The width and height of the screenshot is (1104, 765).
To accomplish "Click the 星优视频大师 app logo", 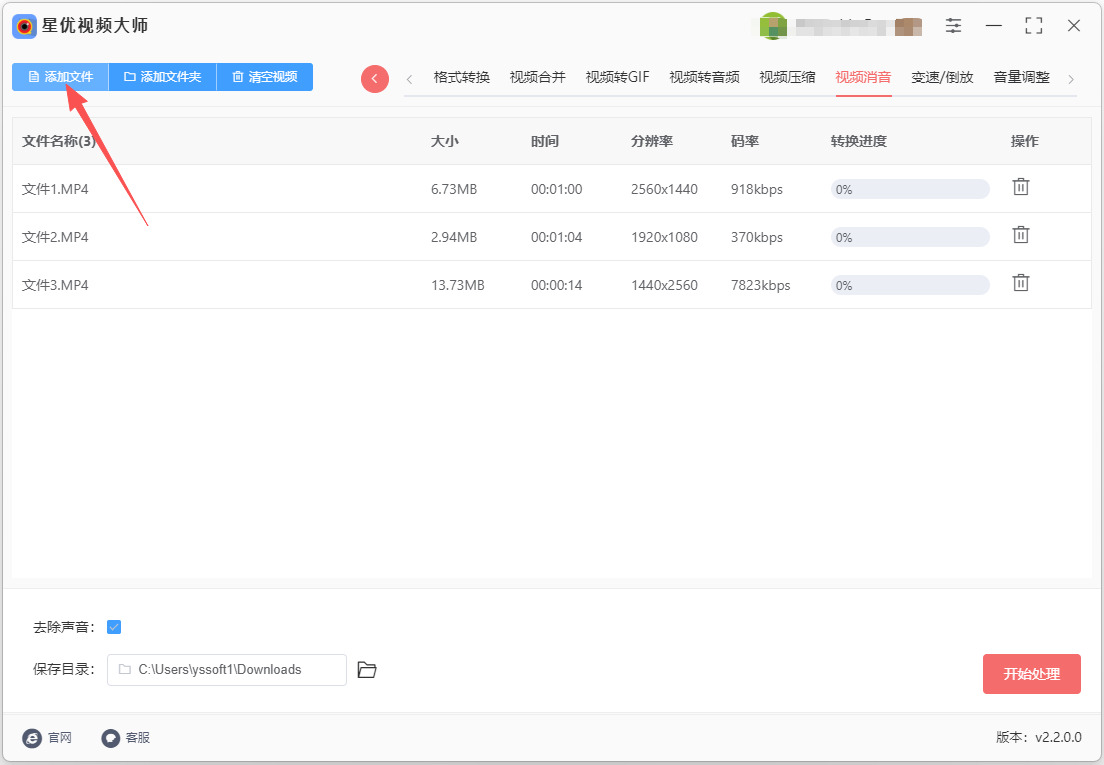I will tap(25, 27).
